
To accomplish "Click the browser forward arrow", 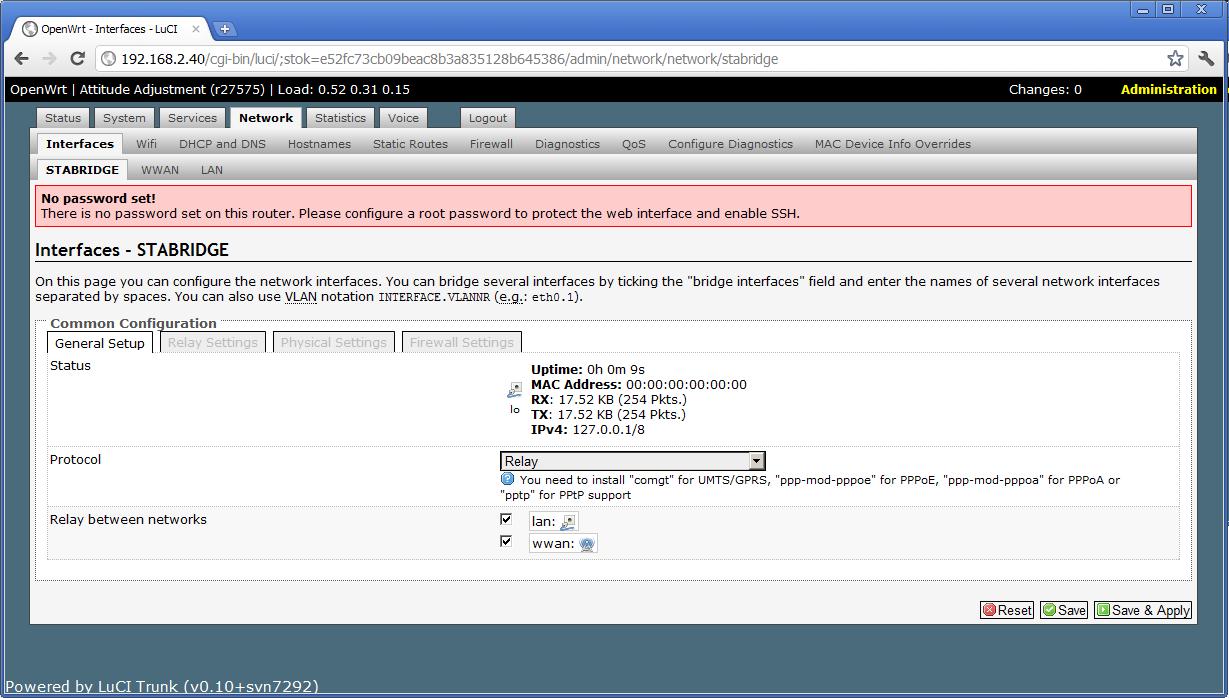I will [x=50, y=59].
